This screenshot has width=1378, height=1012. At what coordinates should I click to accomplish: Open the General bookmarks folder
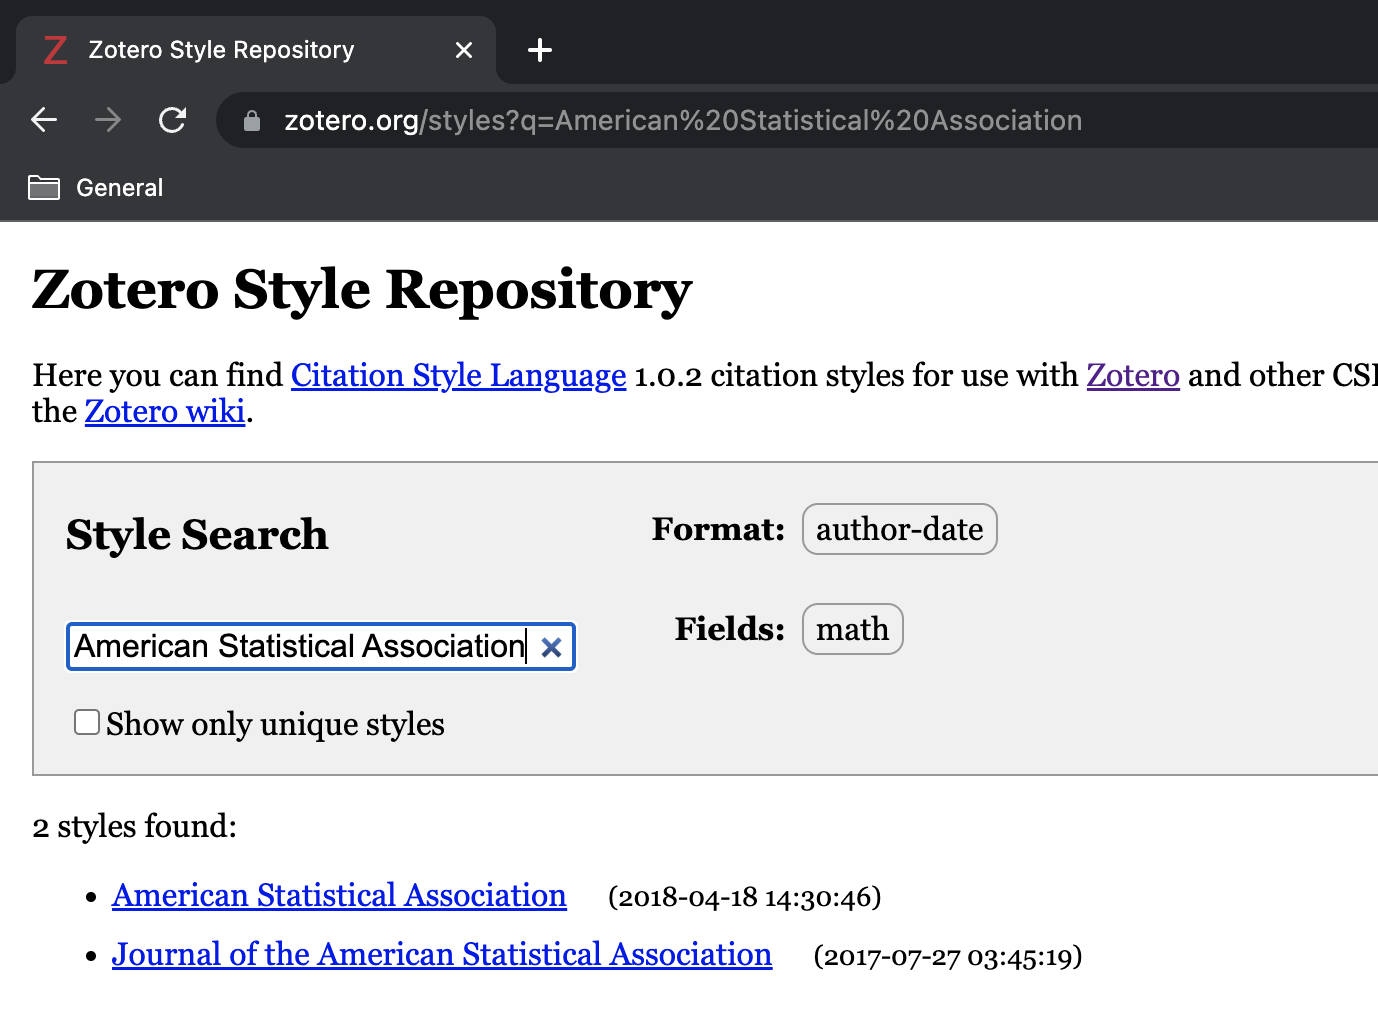[96, 188]
